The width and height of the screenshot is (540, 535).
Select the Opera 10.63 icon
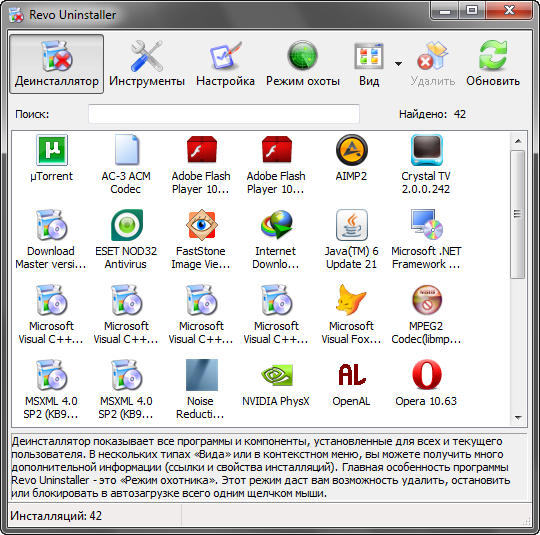[426, 375]
